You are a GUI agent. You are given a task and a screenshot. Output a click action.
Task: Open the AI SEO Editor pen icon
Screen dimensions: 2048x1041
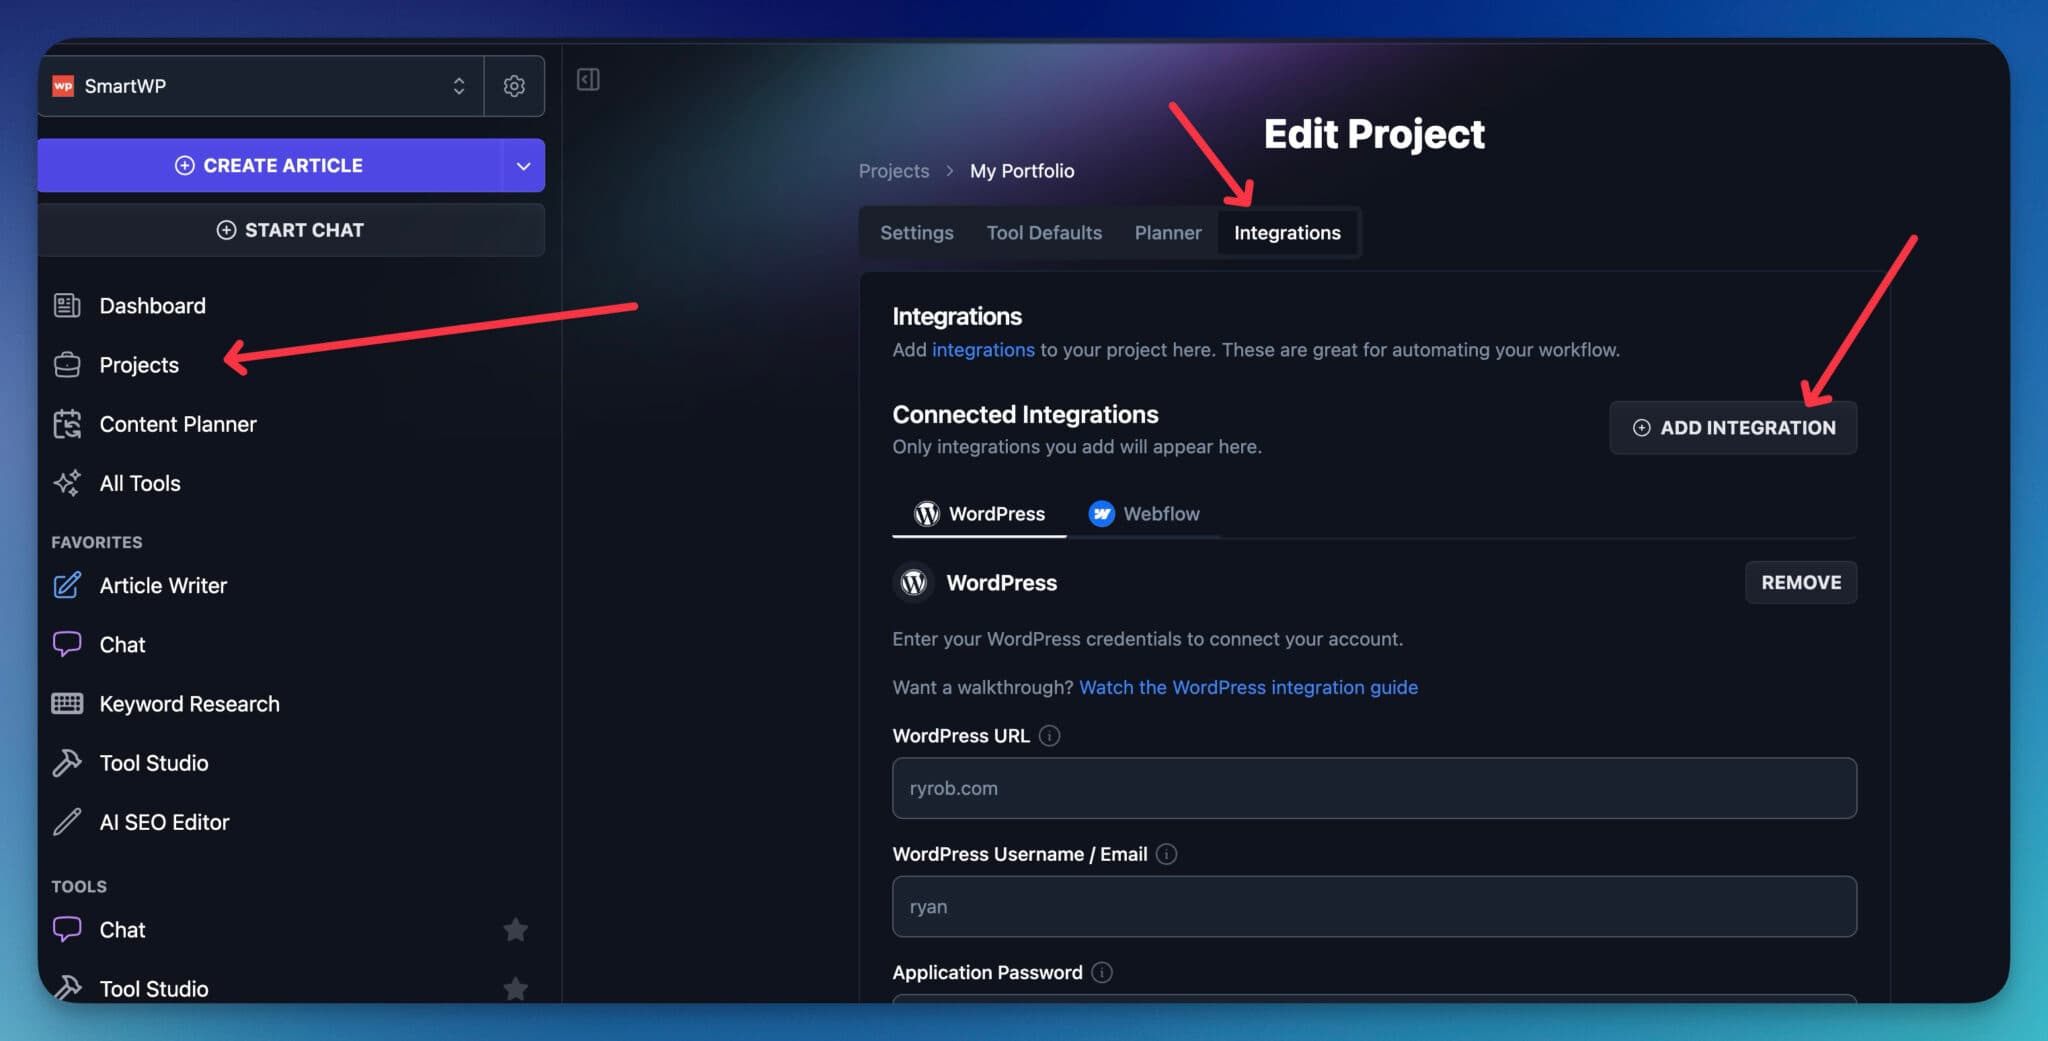point(66,821)
